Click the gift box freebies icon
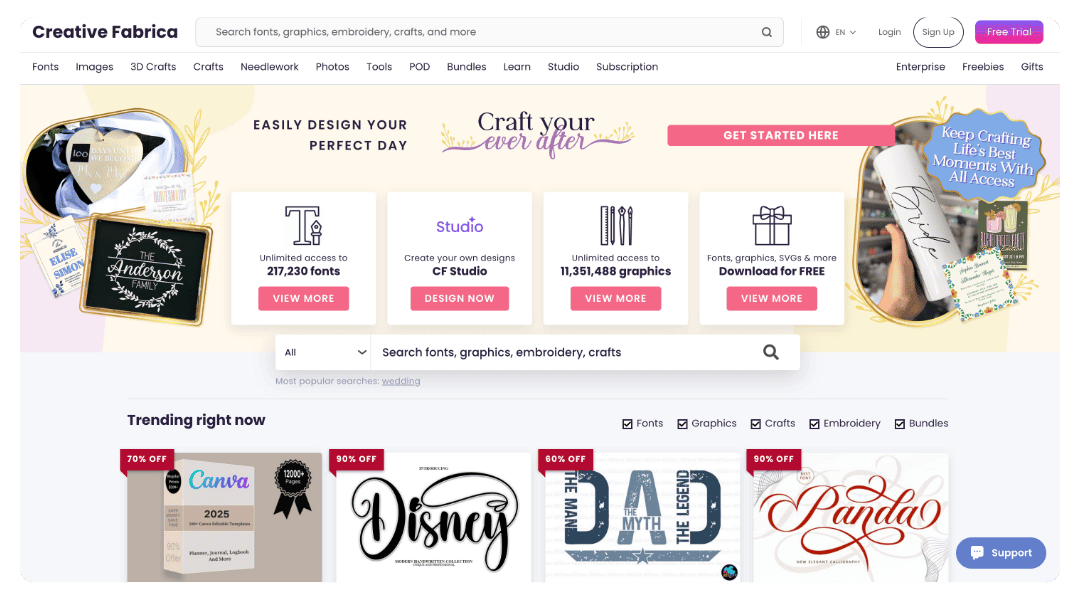The width and height of the screenshot is (1080, 600). click(x=771, y=225)
